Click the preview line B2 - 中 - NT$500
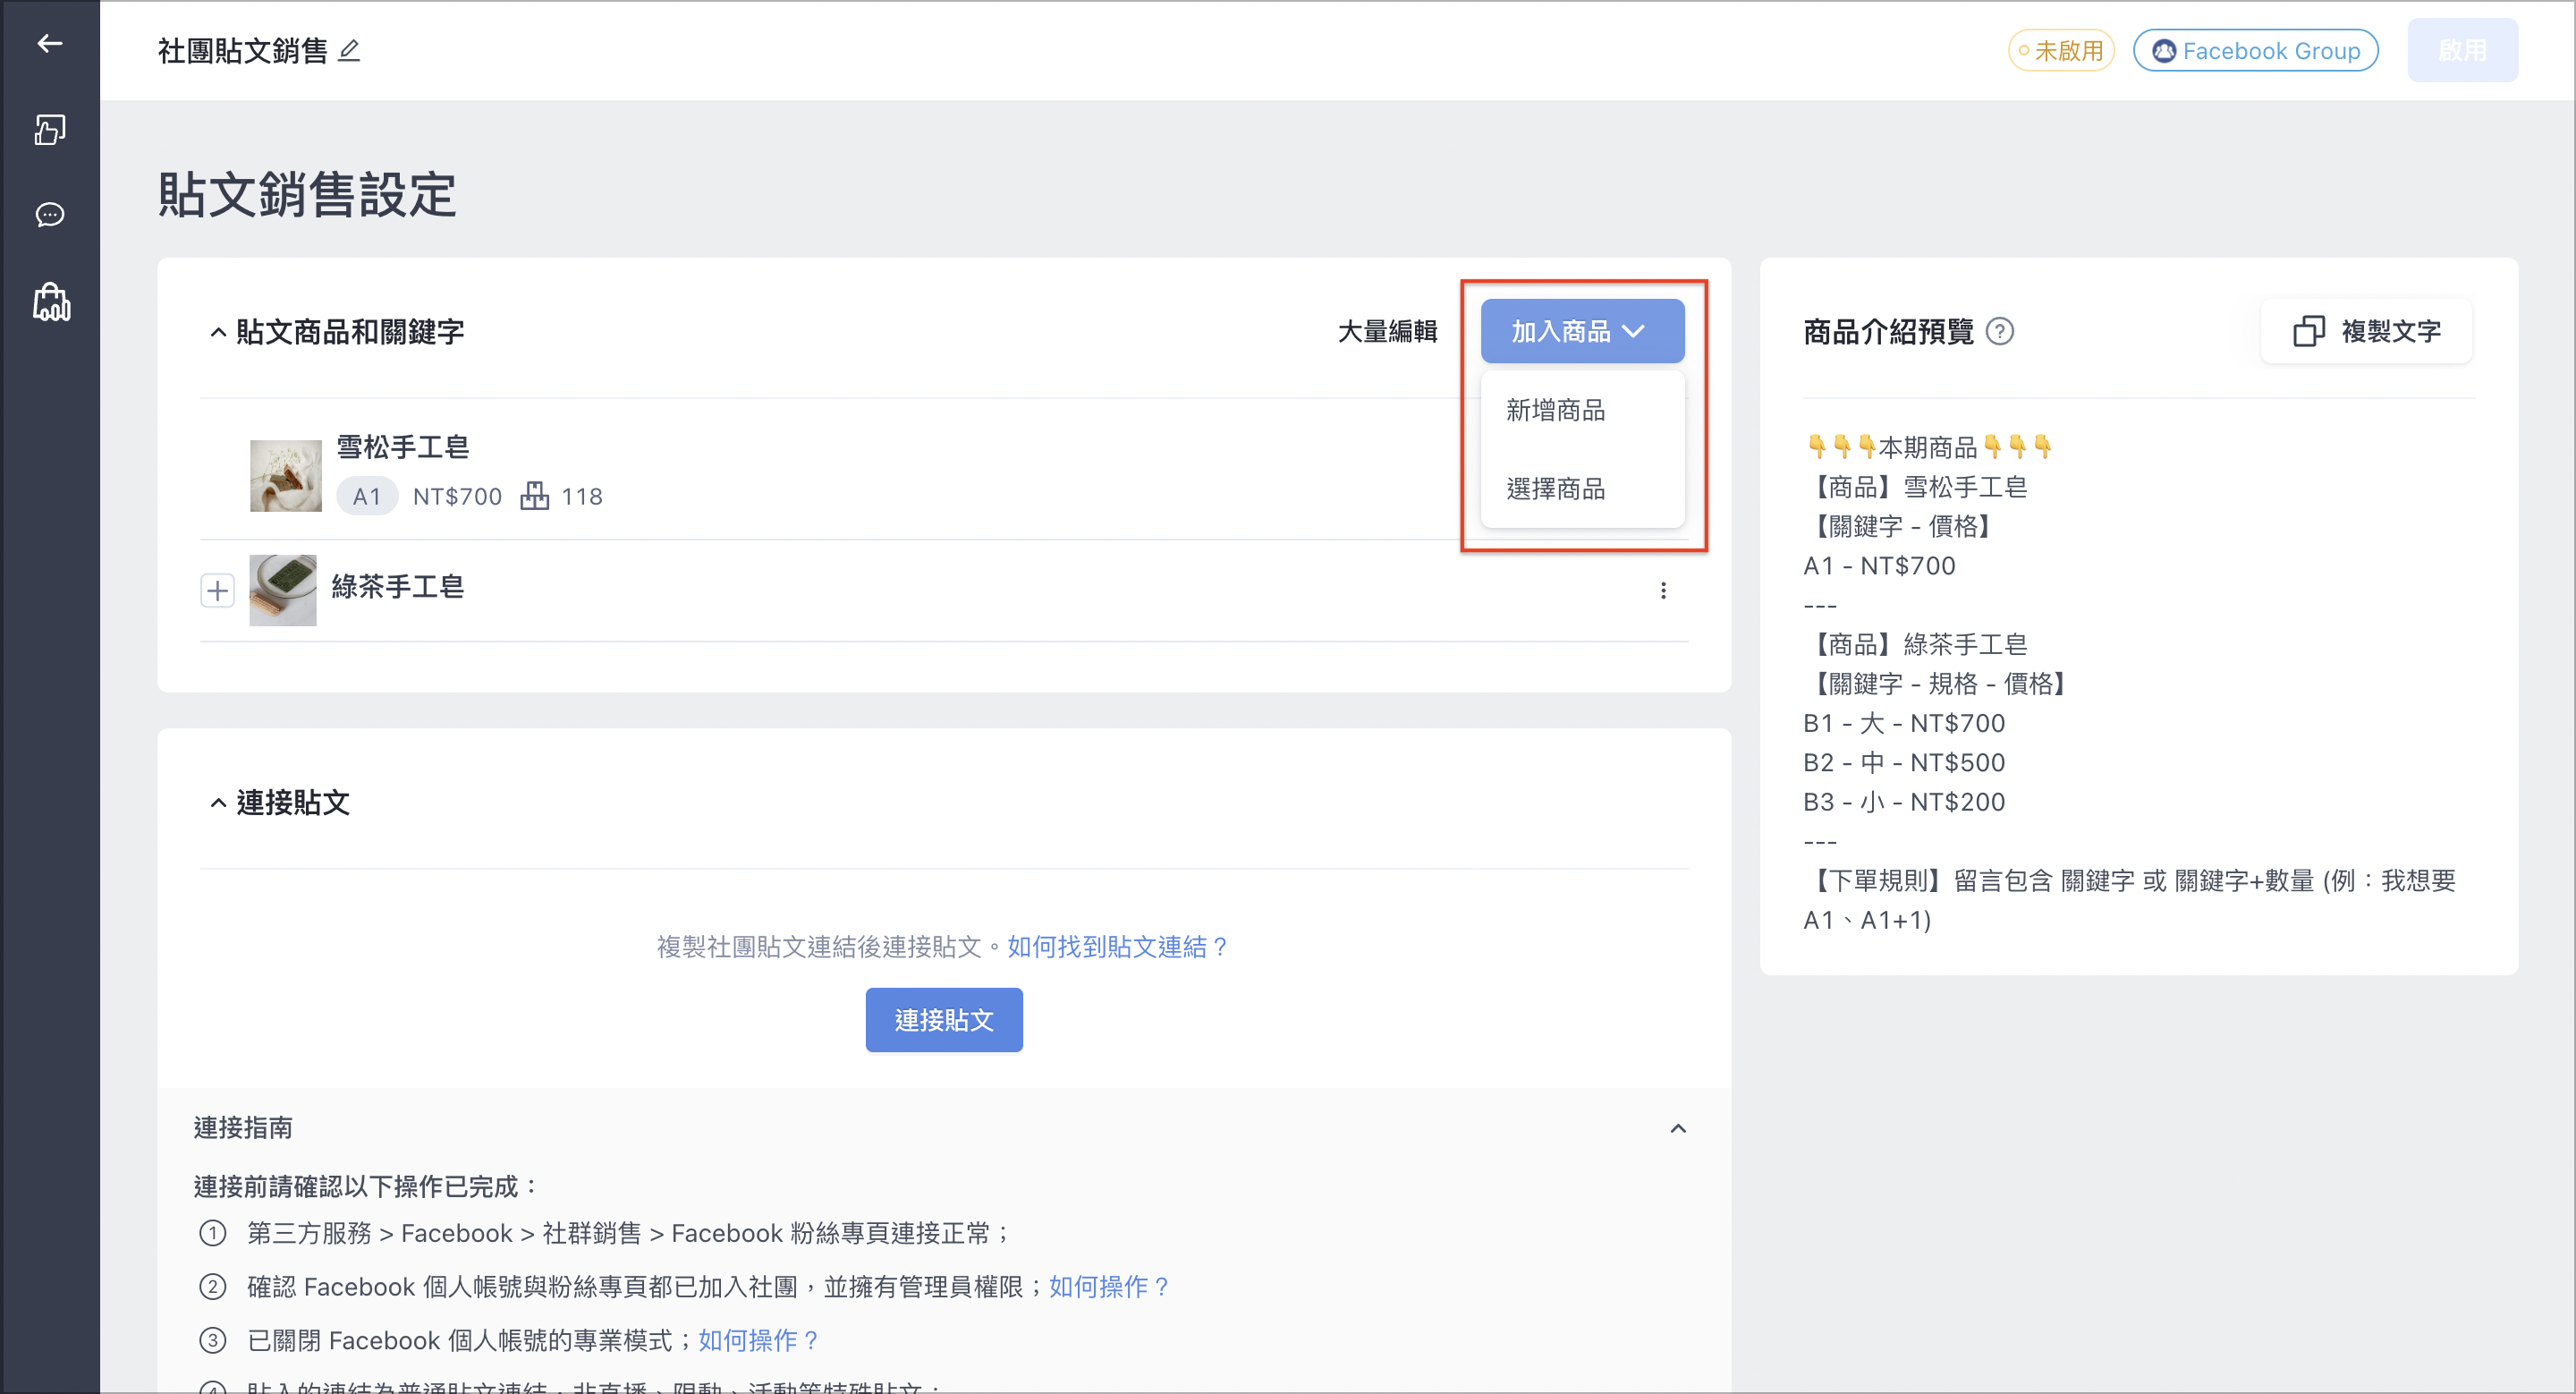 pos(1904,762)
